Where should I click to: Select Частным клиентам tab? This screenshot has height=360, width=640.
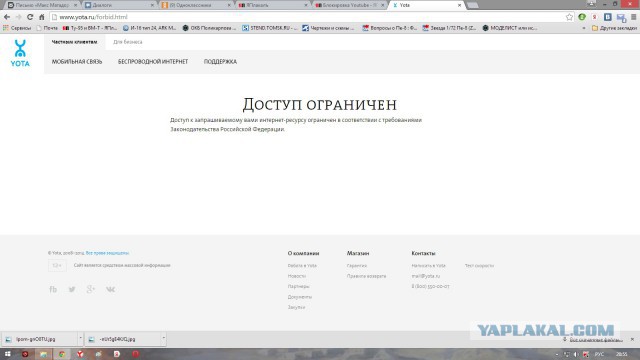pos(74,42)
